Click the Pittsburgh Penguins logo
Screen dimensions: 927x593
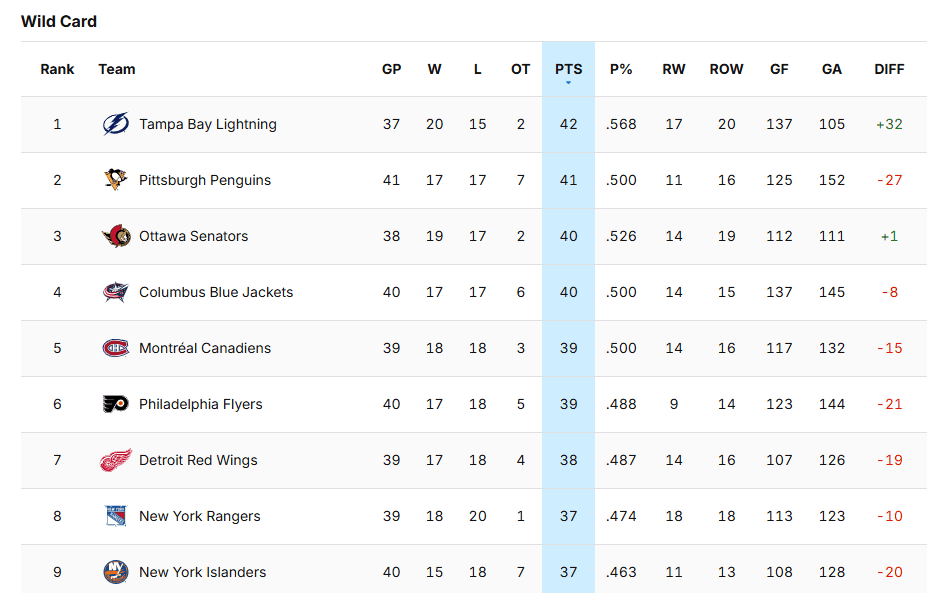tap(116, 181)
